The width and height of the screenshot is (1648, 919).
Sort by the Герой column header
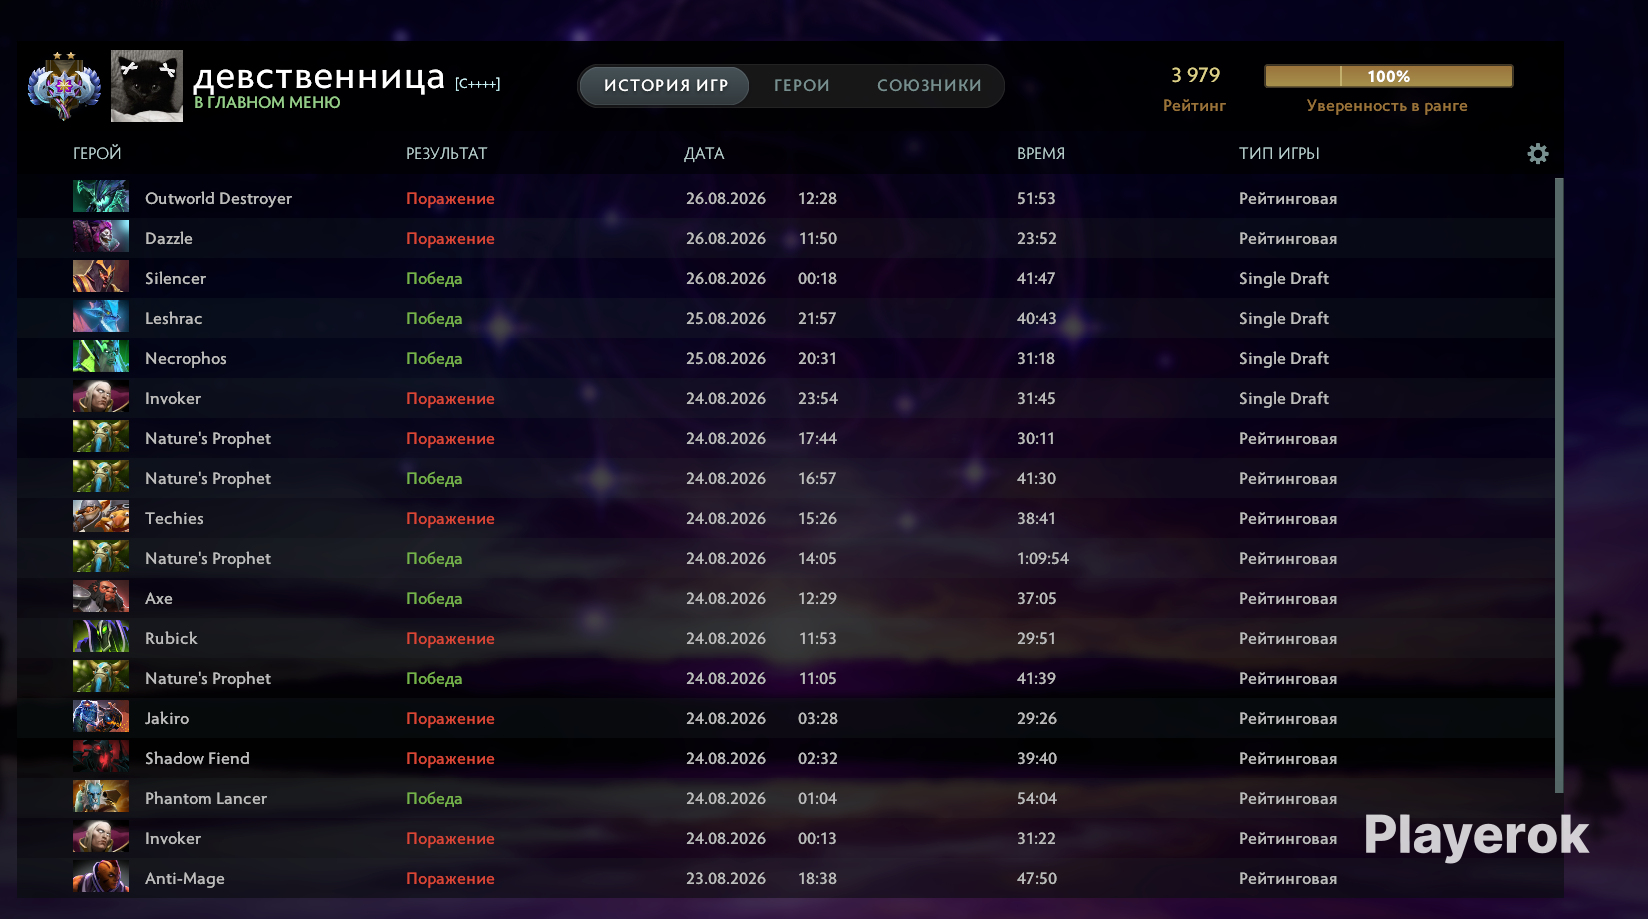coord(97,153)
